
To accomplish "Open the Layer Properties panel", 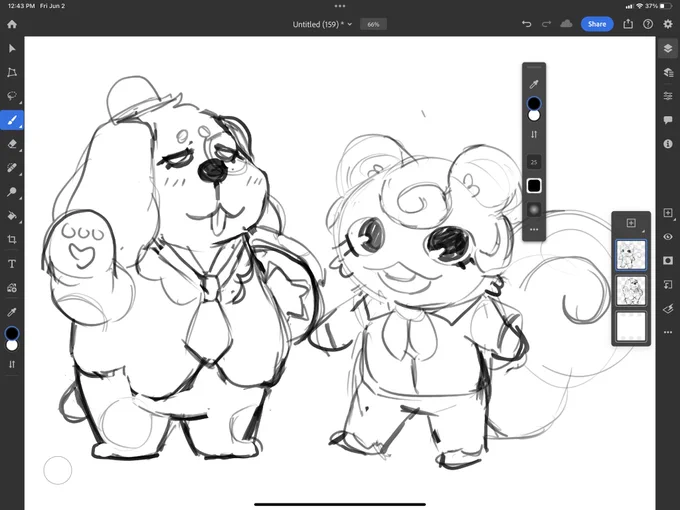I will pyautogui.click(x=668, y=96).
